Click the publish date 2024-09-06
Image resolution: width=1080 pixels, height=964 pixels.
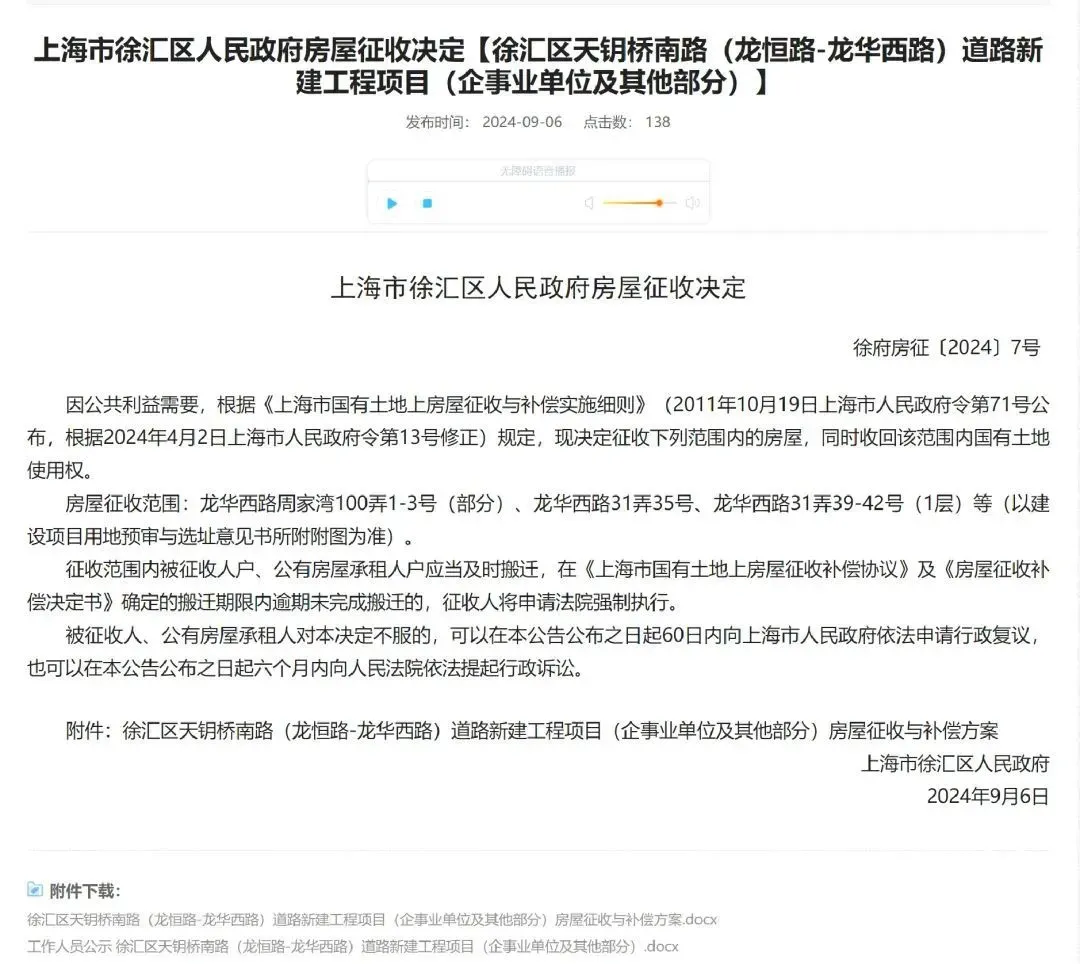click(x=522, y=122)
